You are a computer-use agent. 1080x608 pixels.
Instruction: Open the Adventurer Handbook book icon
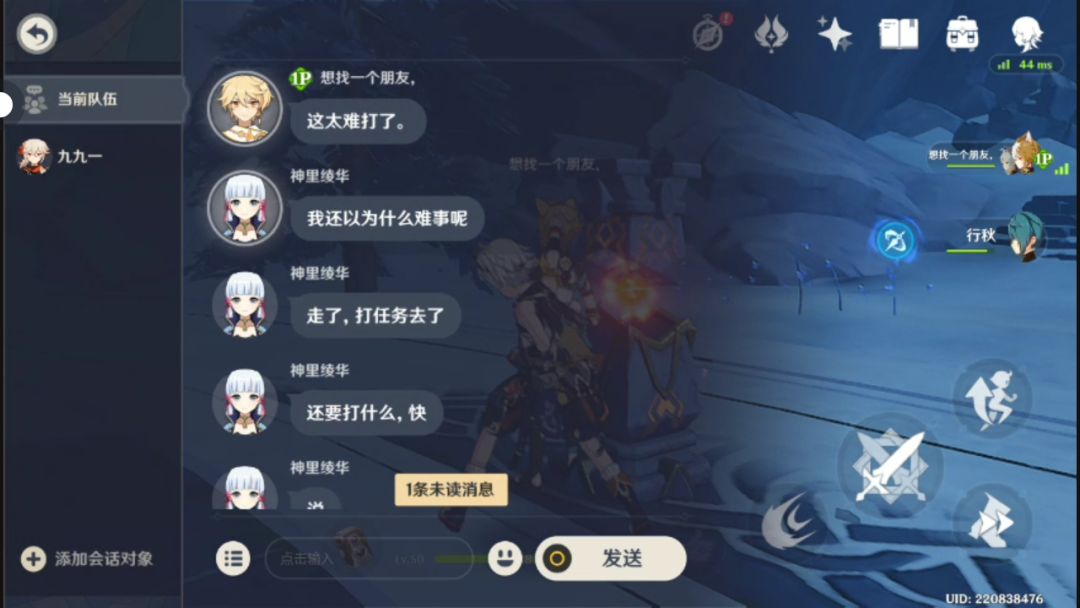(x=898, y=34)
